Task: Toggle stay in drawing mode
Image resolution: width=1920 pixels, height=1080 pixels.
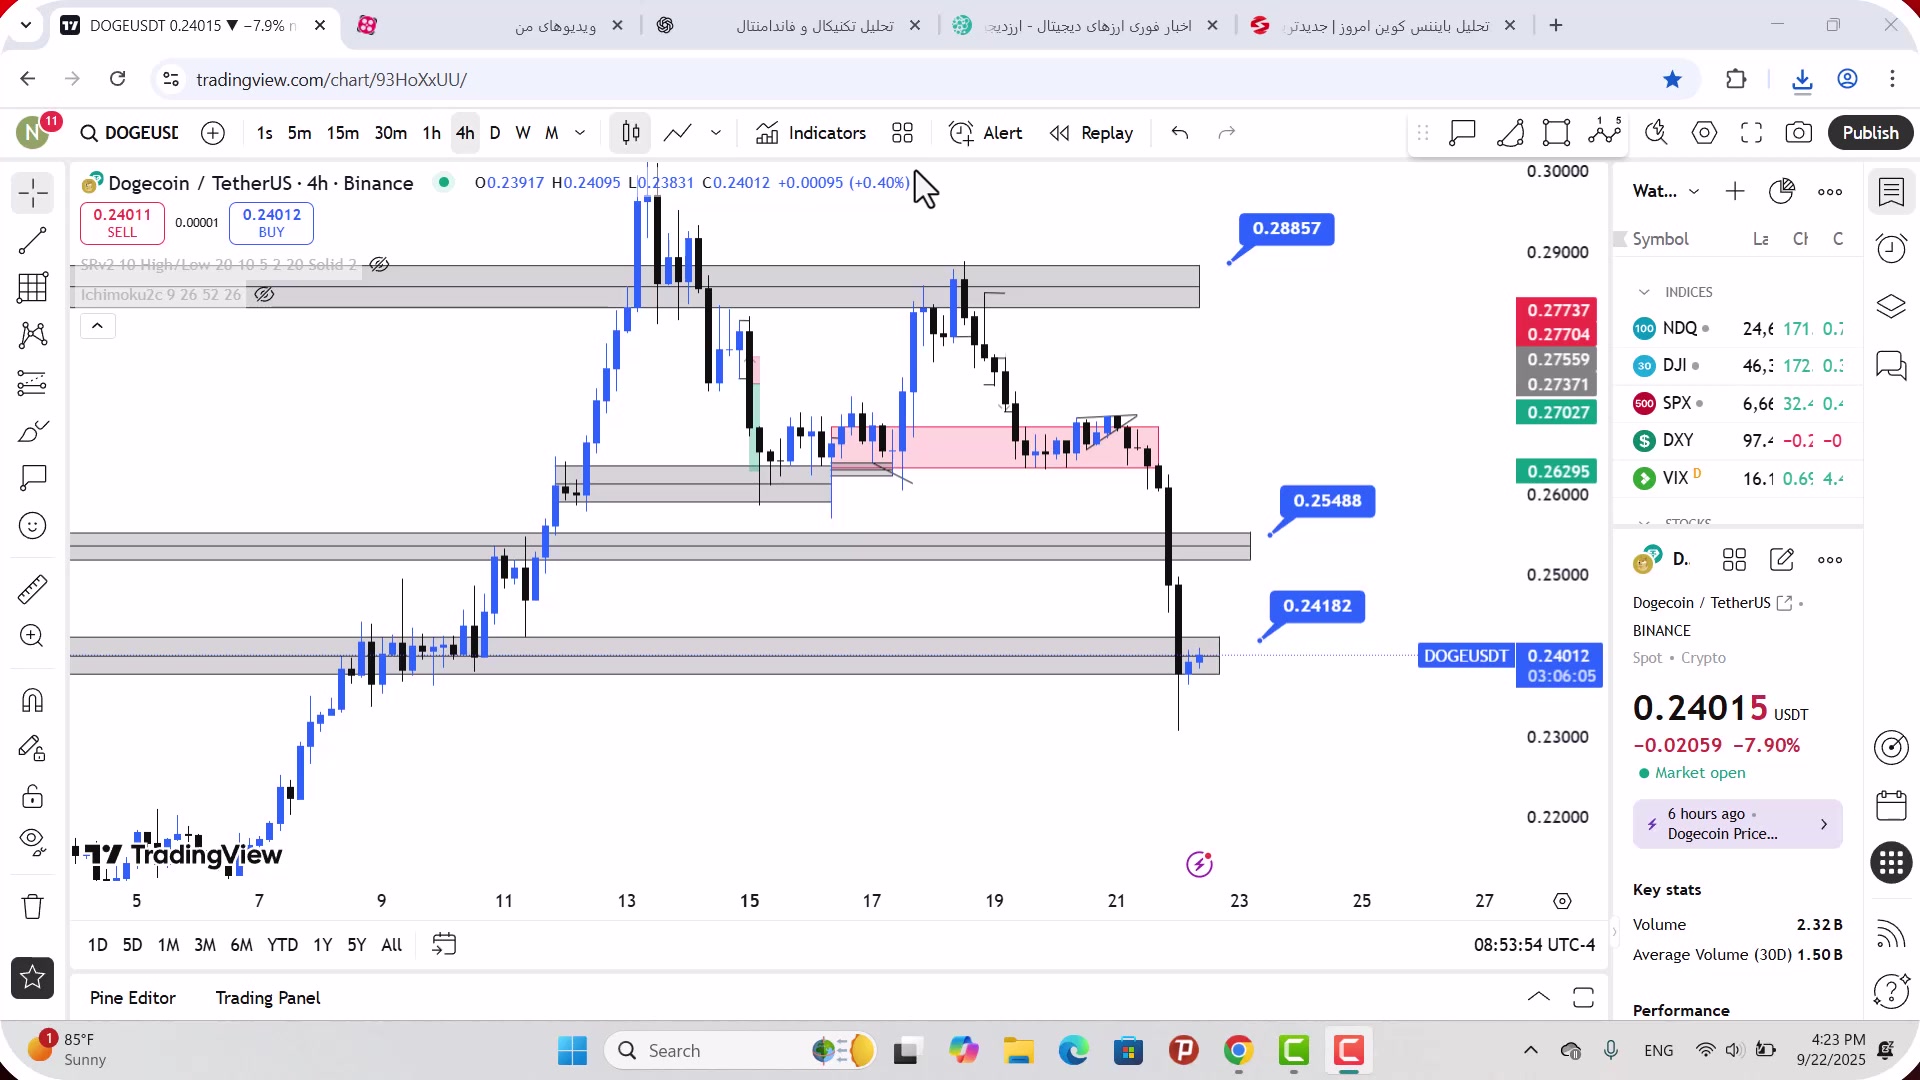Action: pyautogui.click(x=32, y=748)
